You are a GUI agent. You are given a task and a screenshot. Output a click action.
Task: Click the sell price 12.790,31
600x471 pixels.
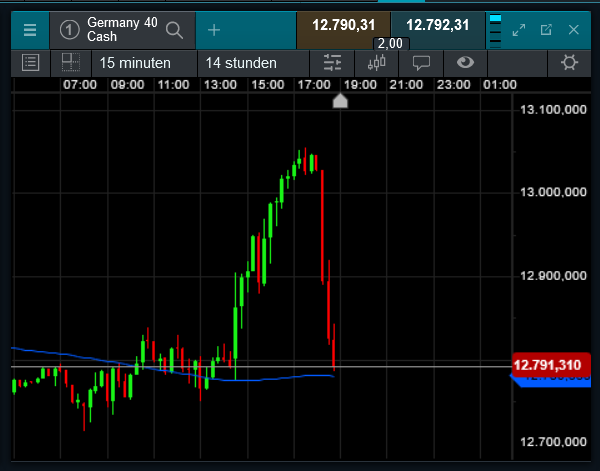344,26
